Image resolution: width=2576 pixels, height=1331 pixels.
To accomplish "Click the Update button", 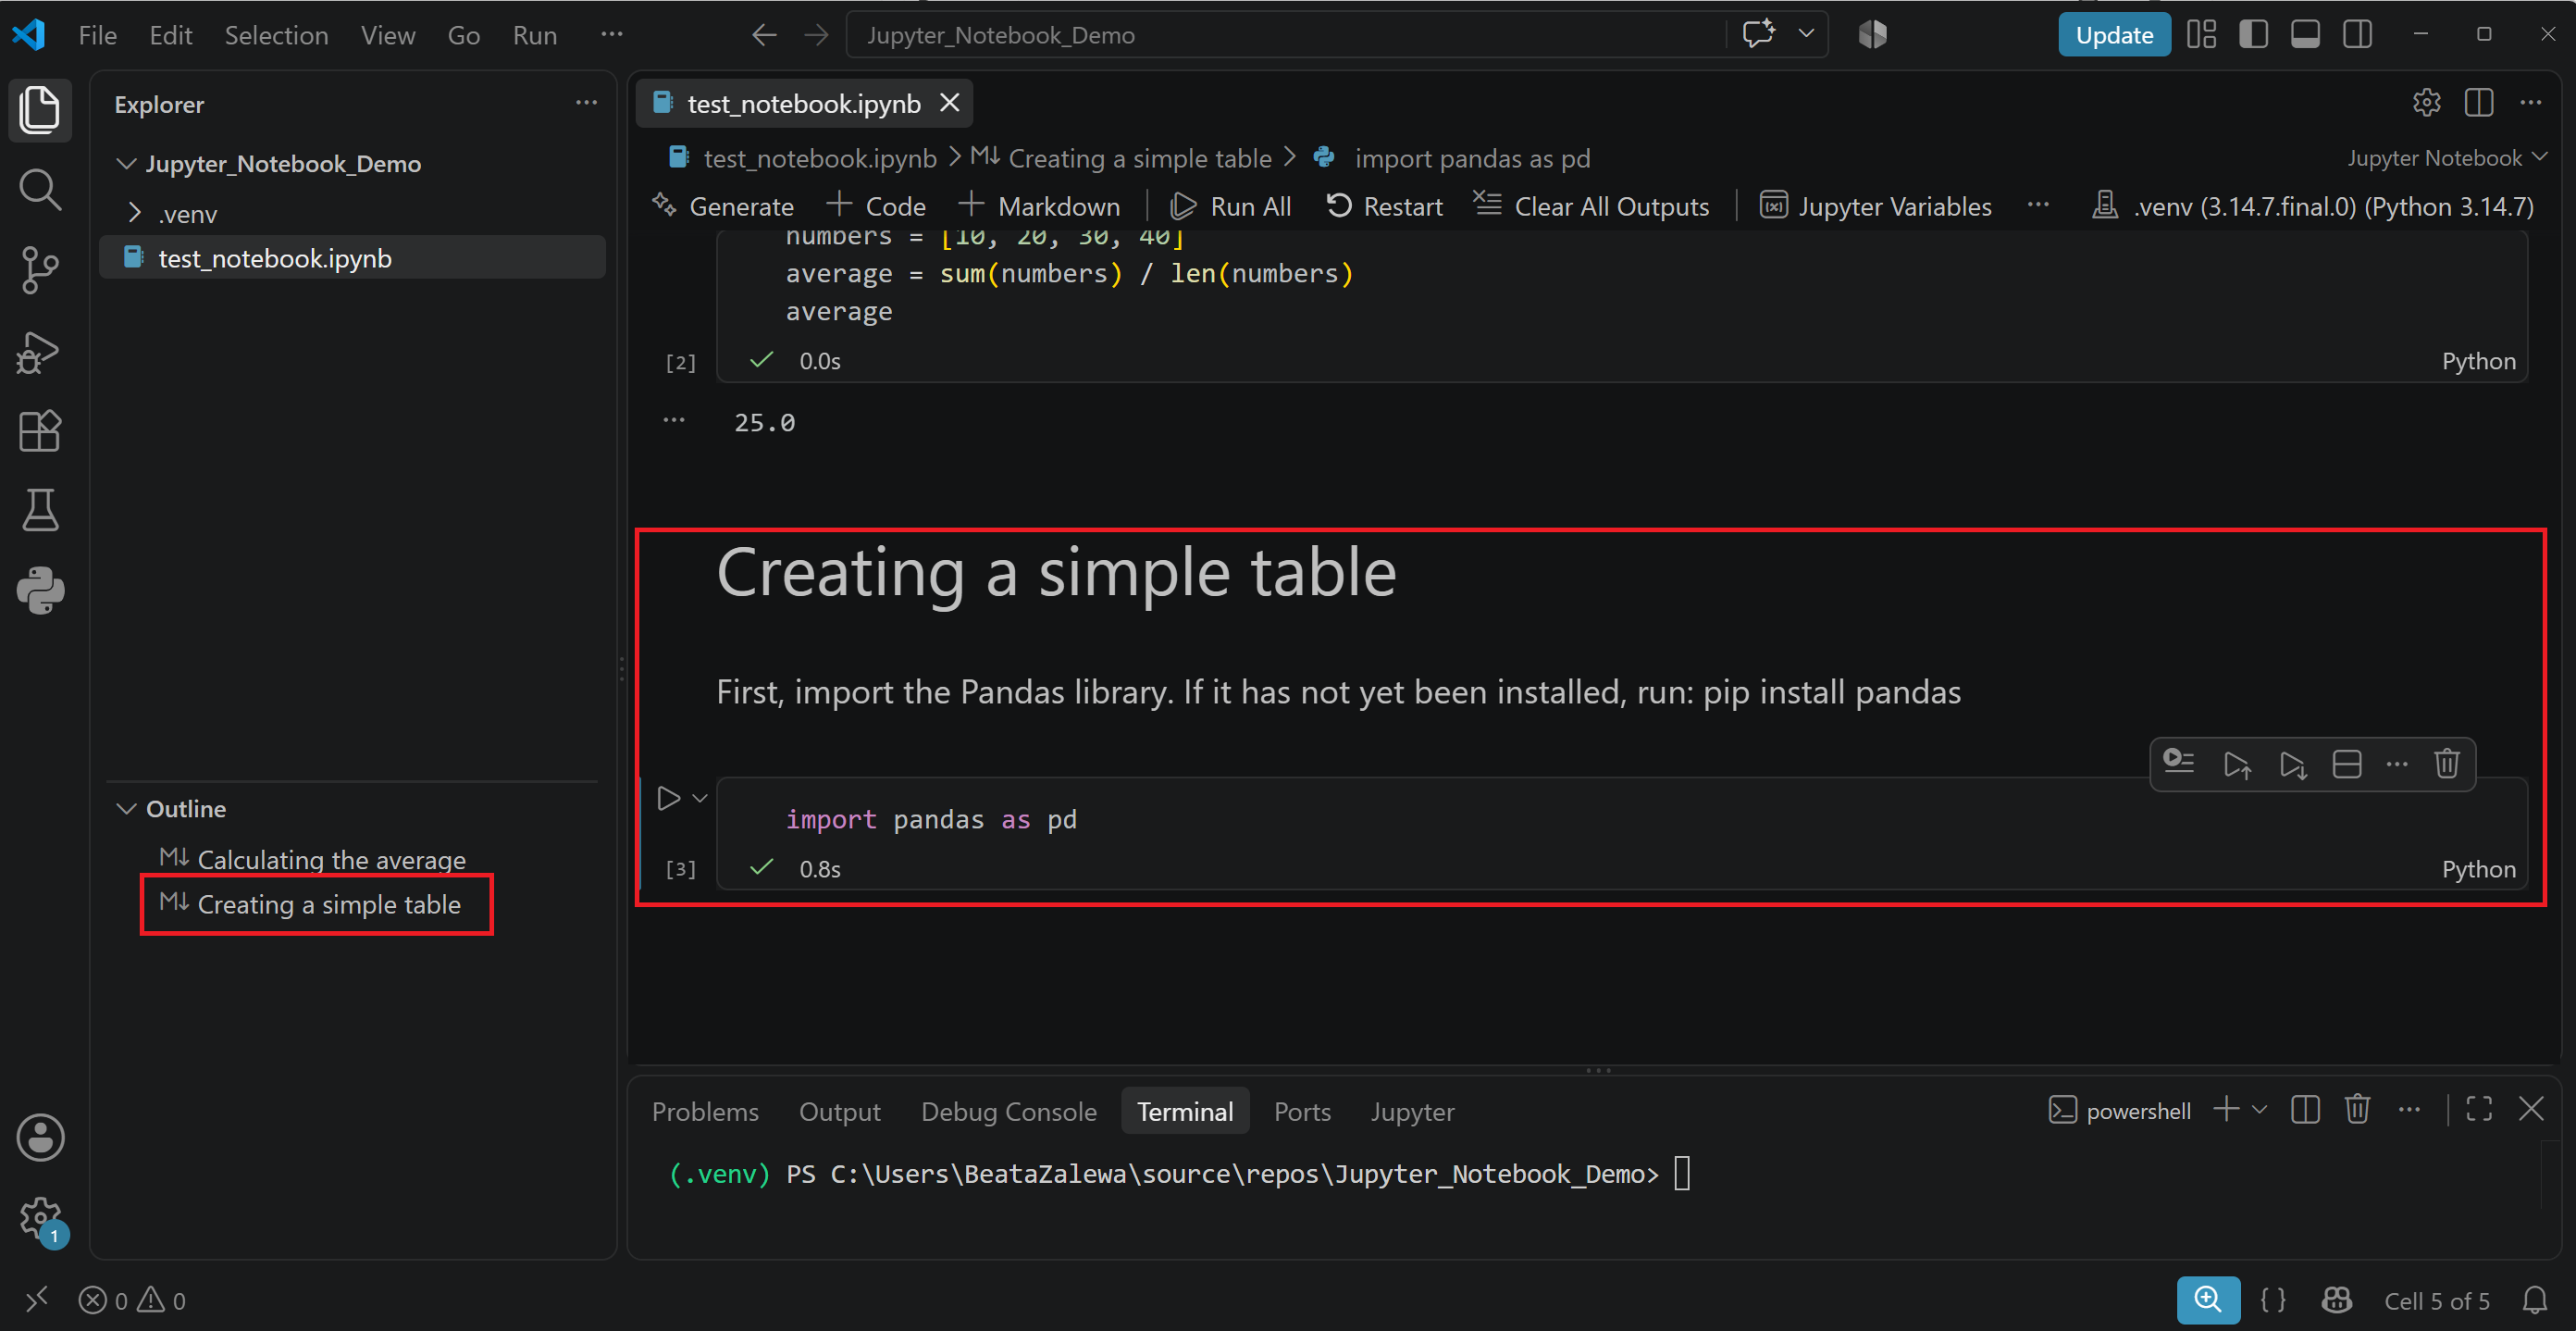I will click(2114, 35).
